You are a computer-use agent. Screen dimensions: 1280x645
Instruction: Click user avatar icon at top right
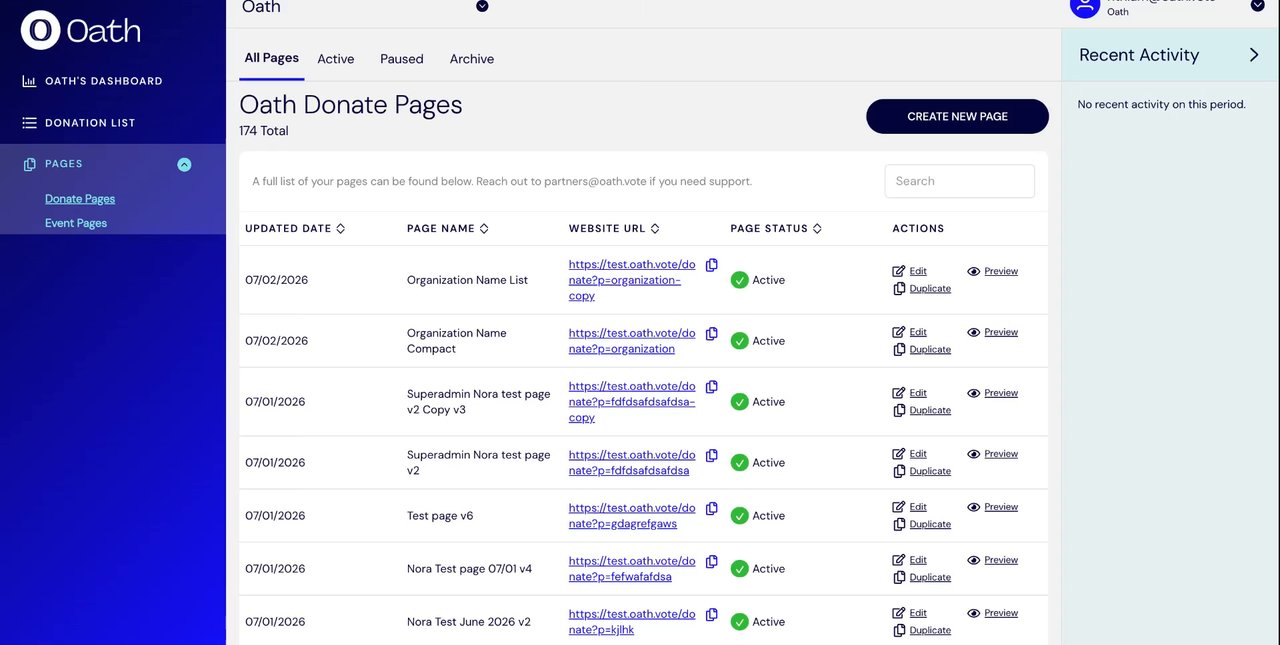[x=1085, y=6]
